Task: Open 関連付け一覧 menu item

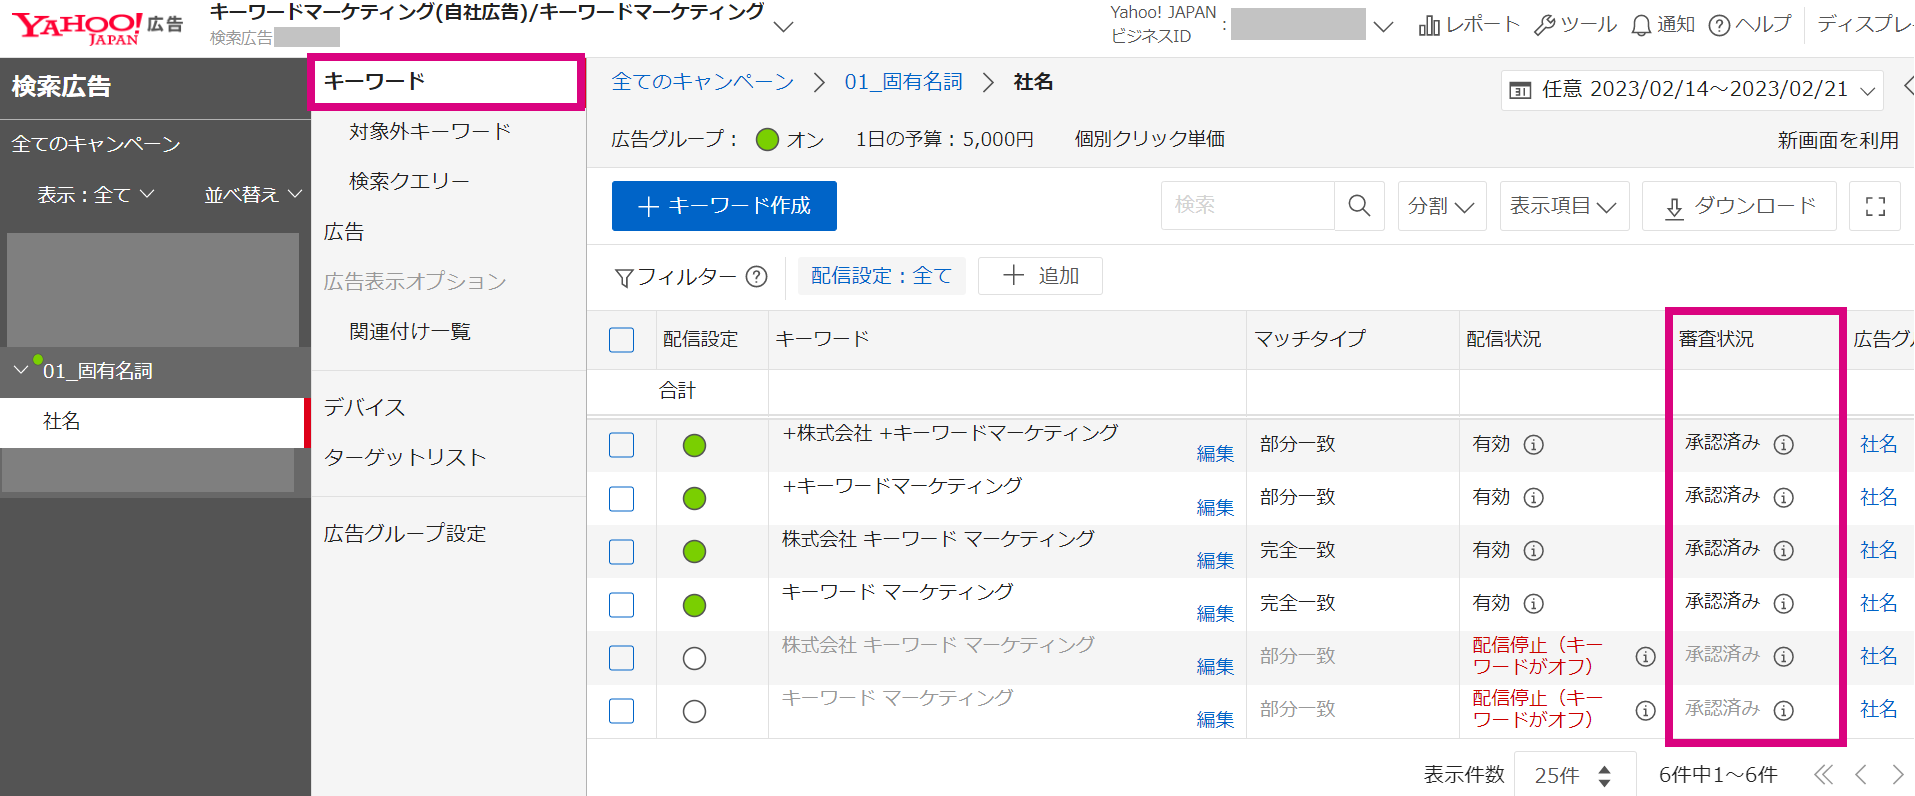Action: (x=410, y=332)
